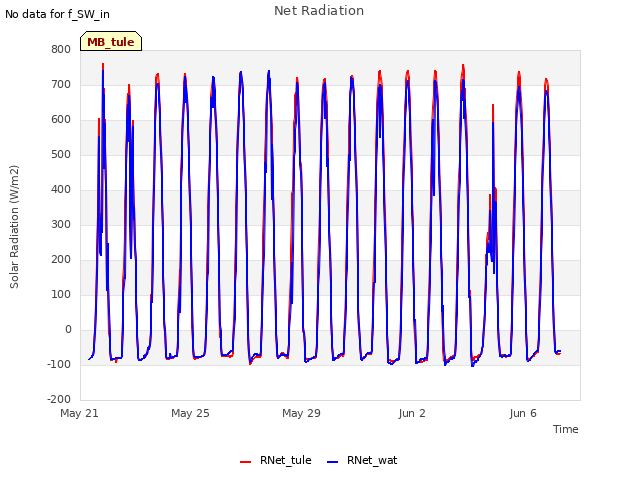The width and height of the screenshot is (640, 480).
Task: Click the 0 y-axis tick label
Action: [68, 329]
